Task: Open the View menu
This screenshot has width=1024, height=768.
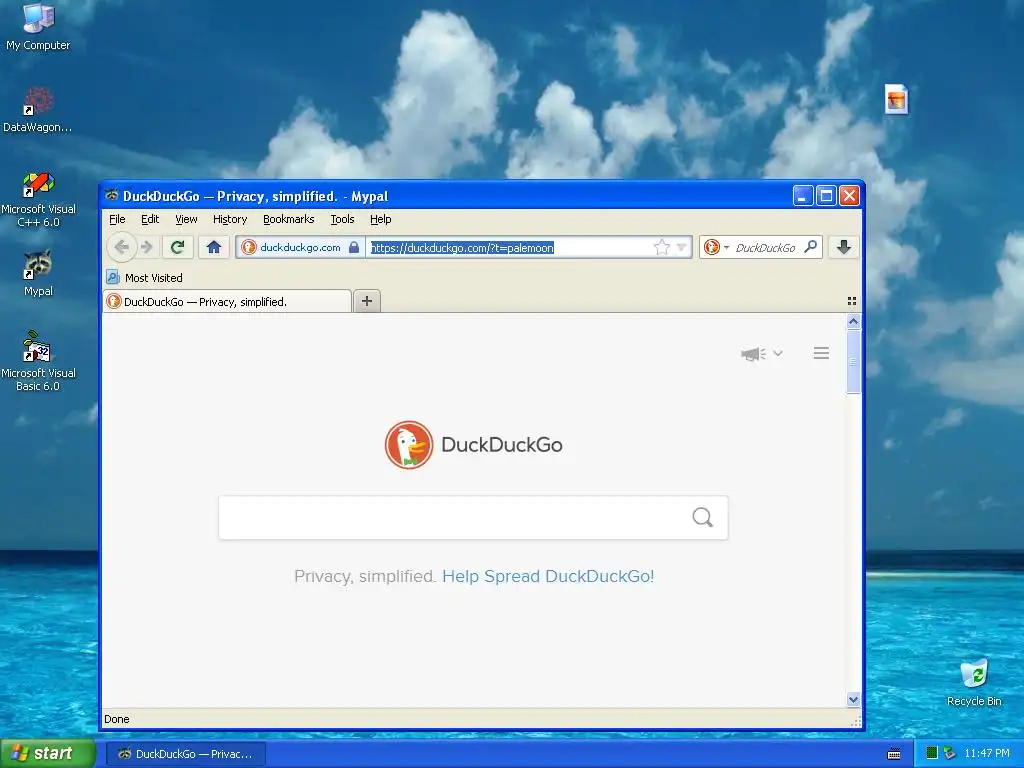Action: click(x=186, y=219)
